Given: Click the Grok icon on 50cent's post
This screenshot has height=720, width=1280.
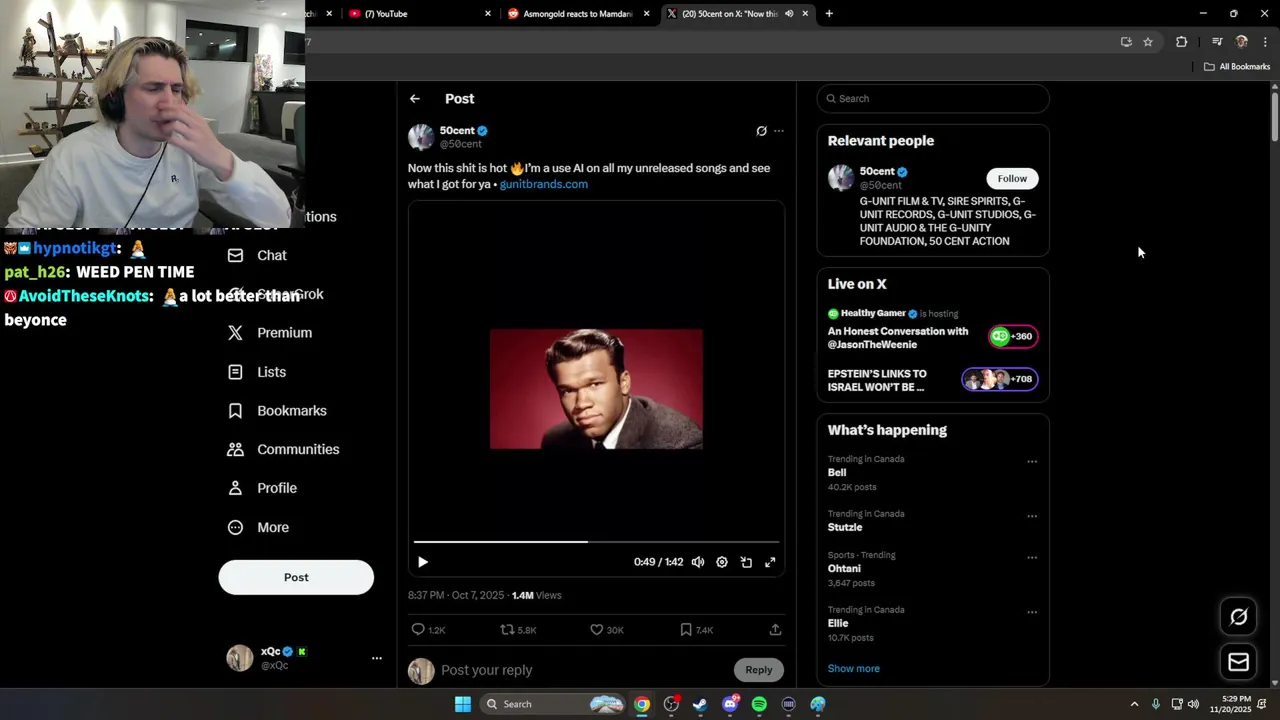Looking at the screenshot, I should 761,131.
